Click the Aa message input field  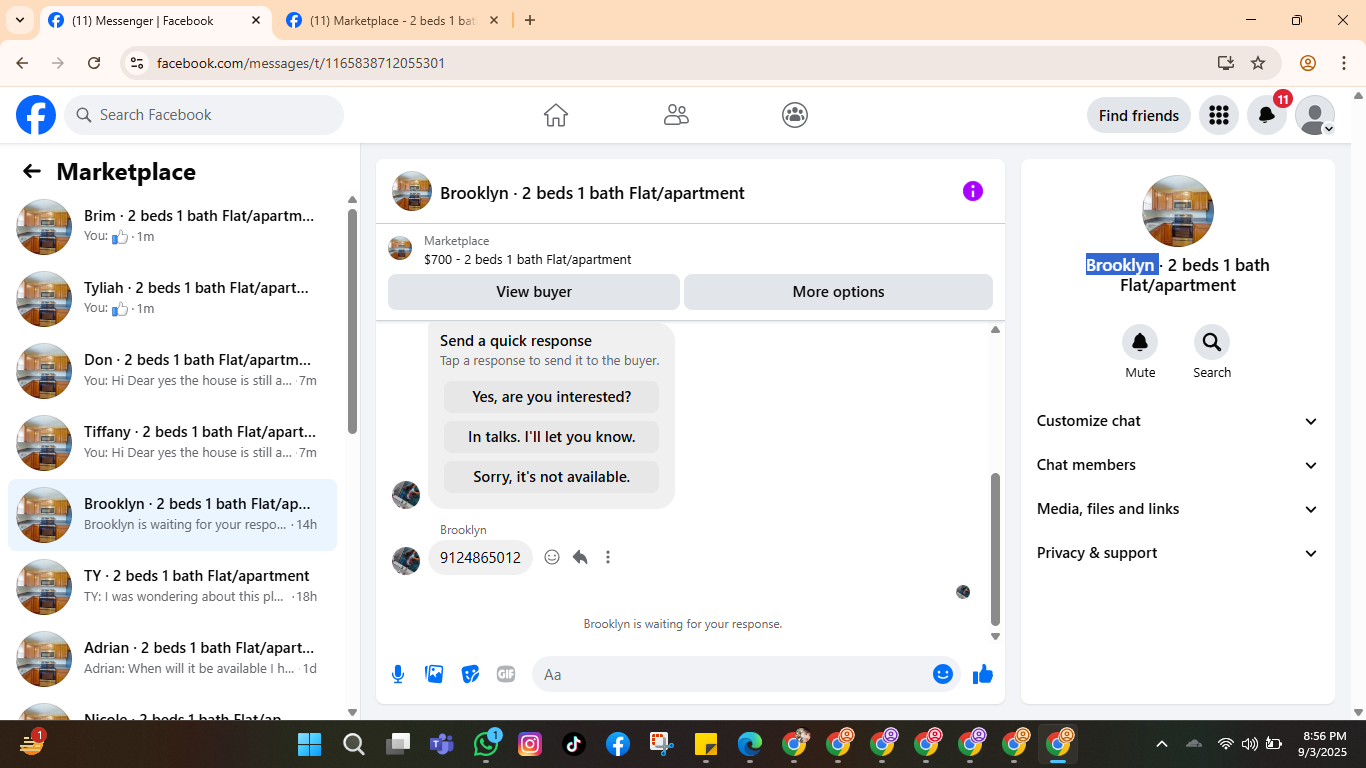coord(745,674)
